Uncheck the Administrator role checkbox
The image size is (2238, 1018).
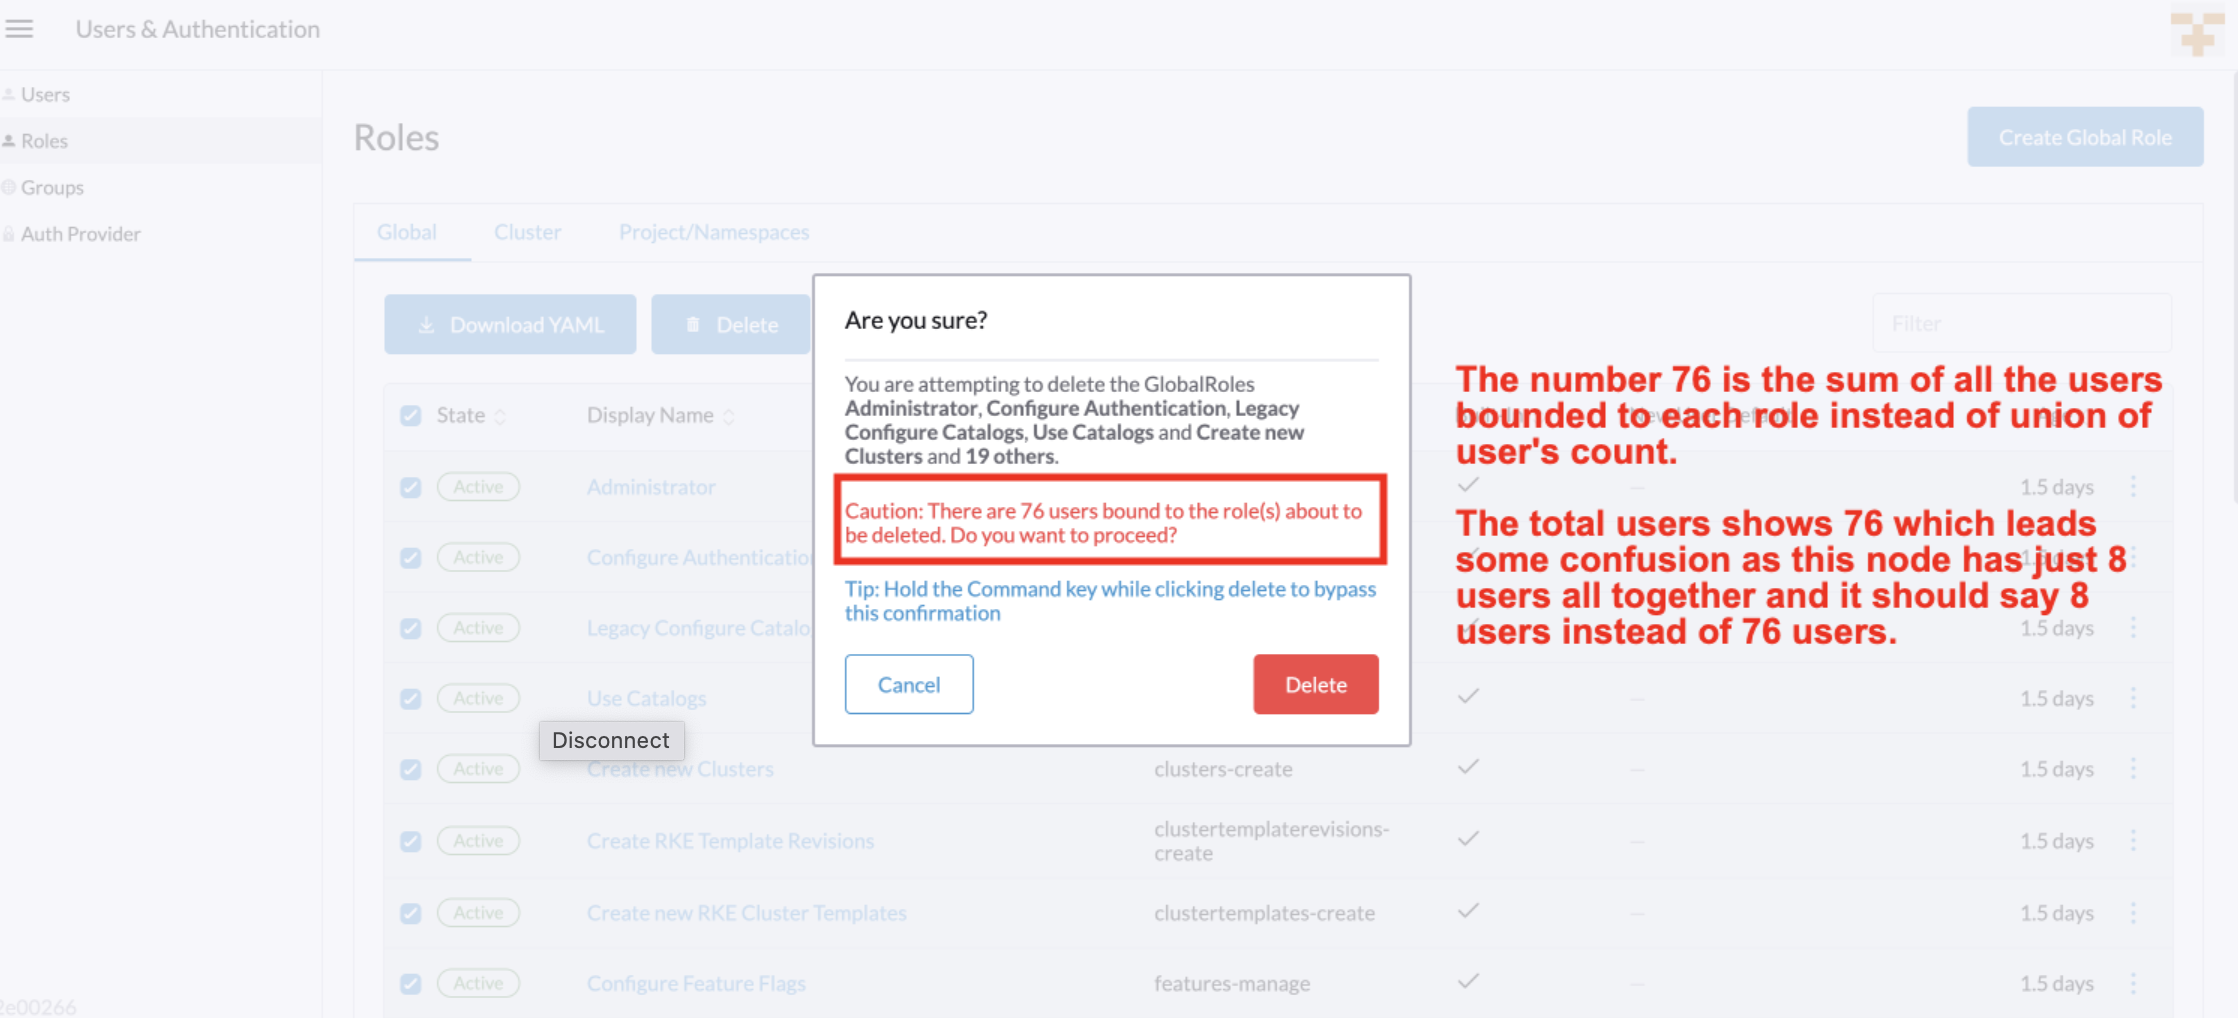411,487
